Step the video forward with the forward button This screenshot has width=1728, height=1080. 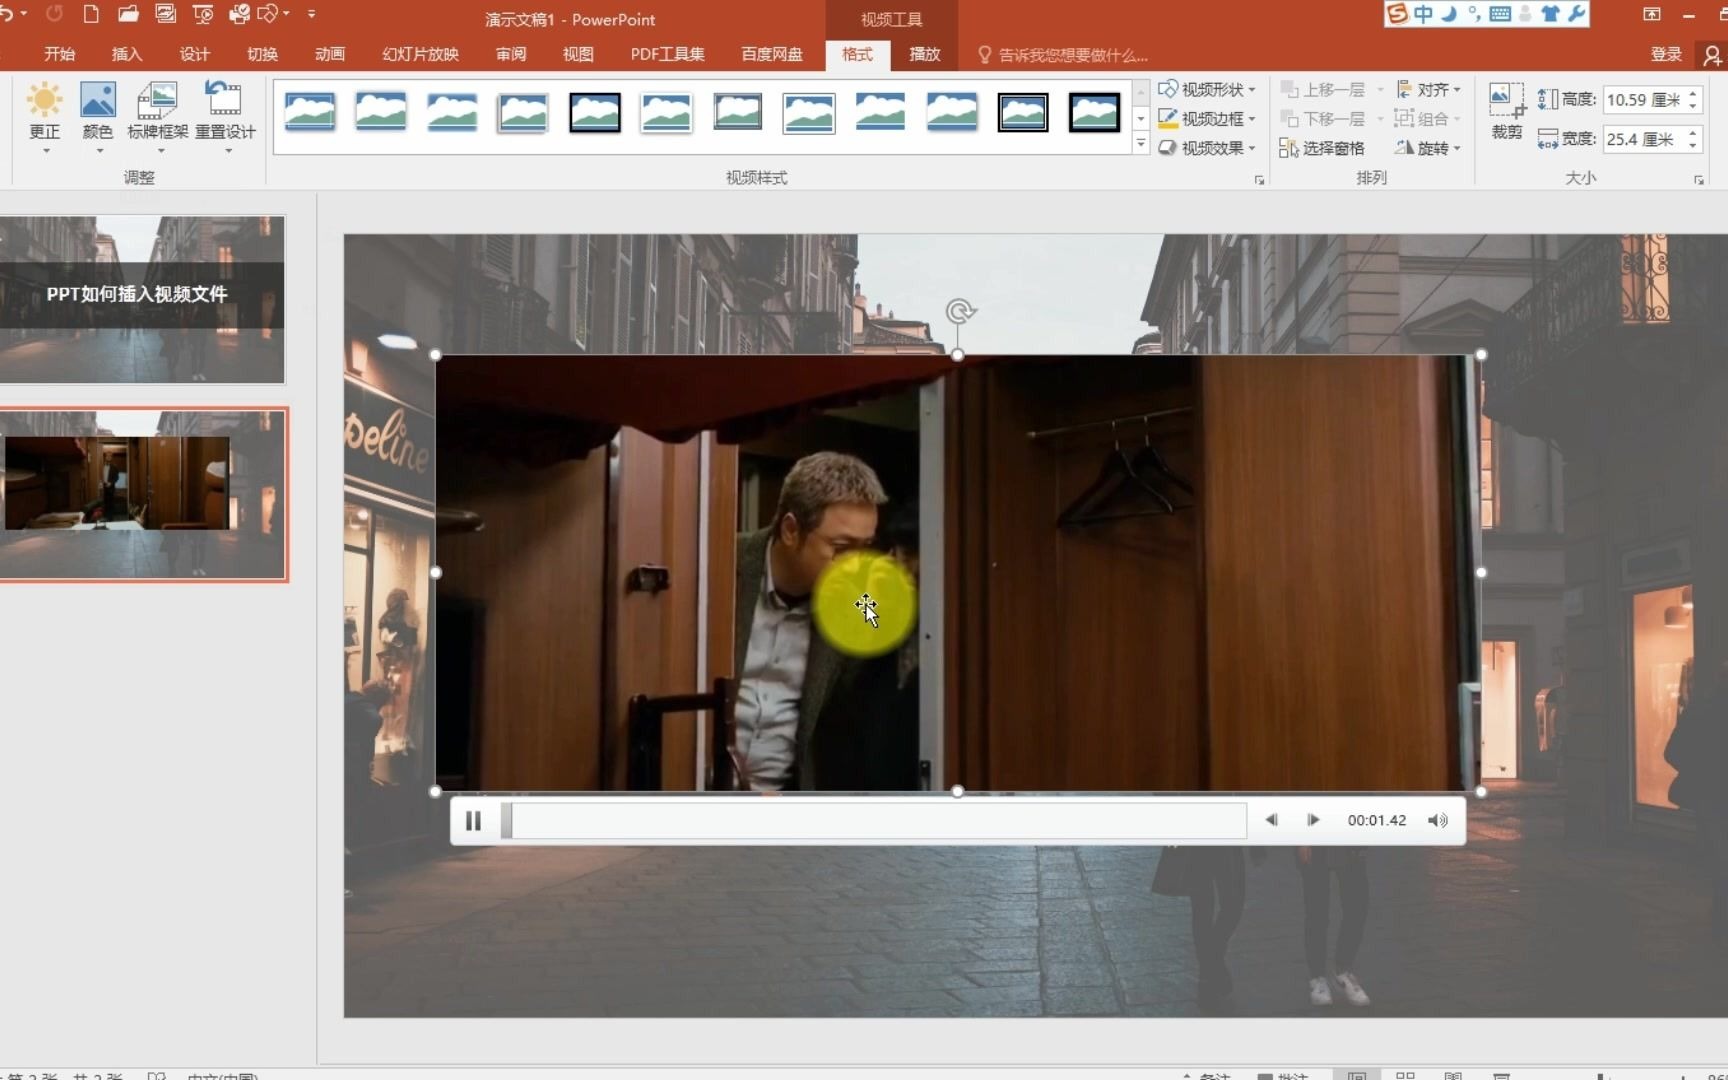click(1313, 820)
